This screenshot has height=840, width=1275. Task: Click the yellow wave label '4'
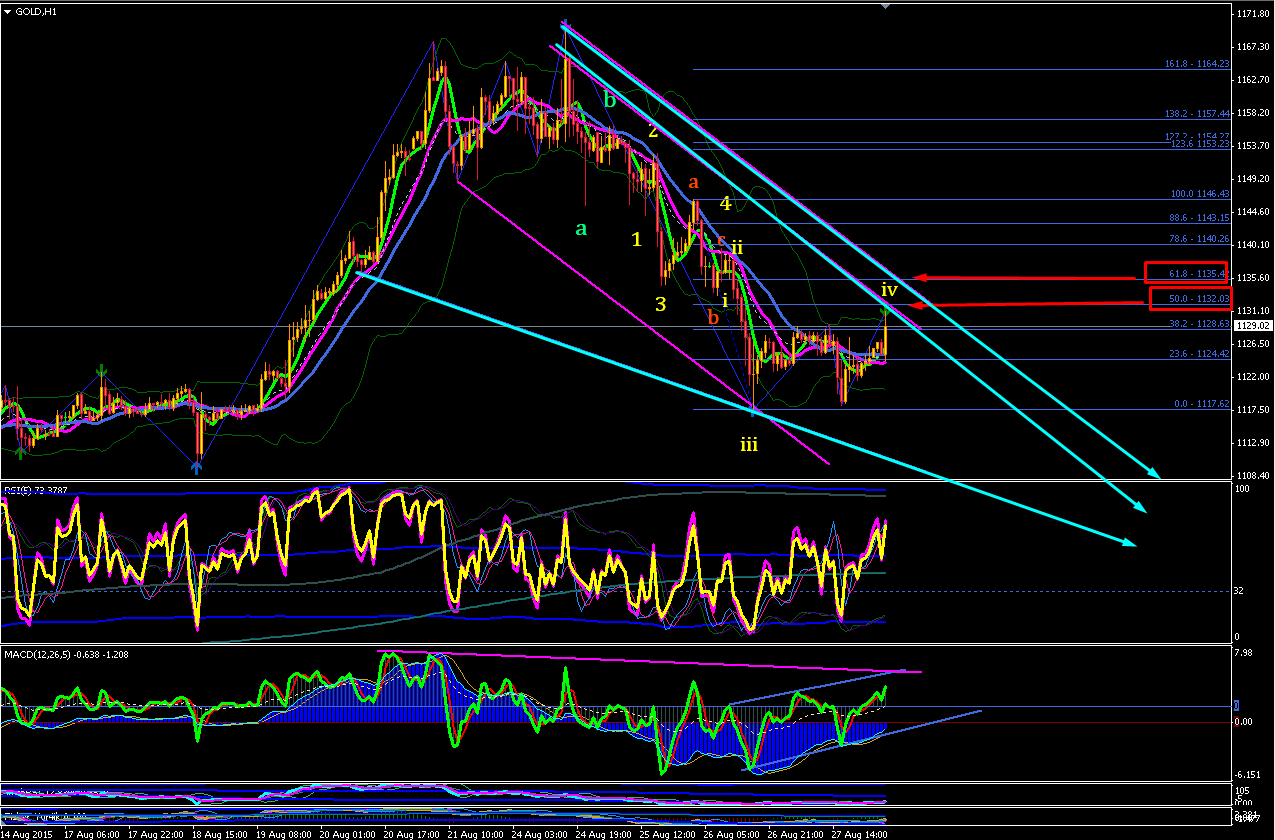(726, 203)
